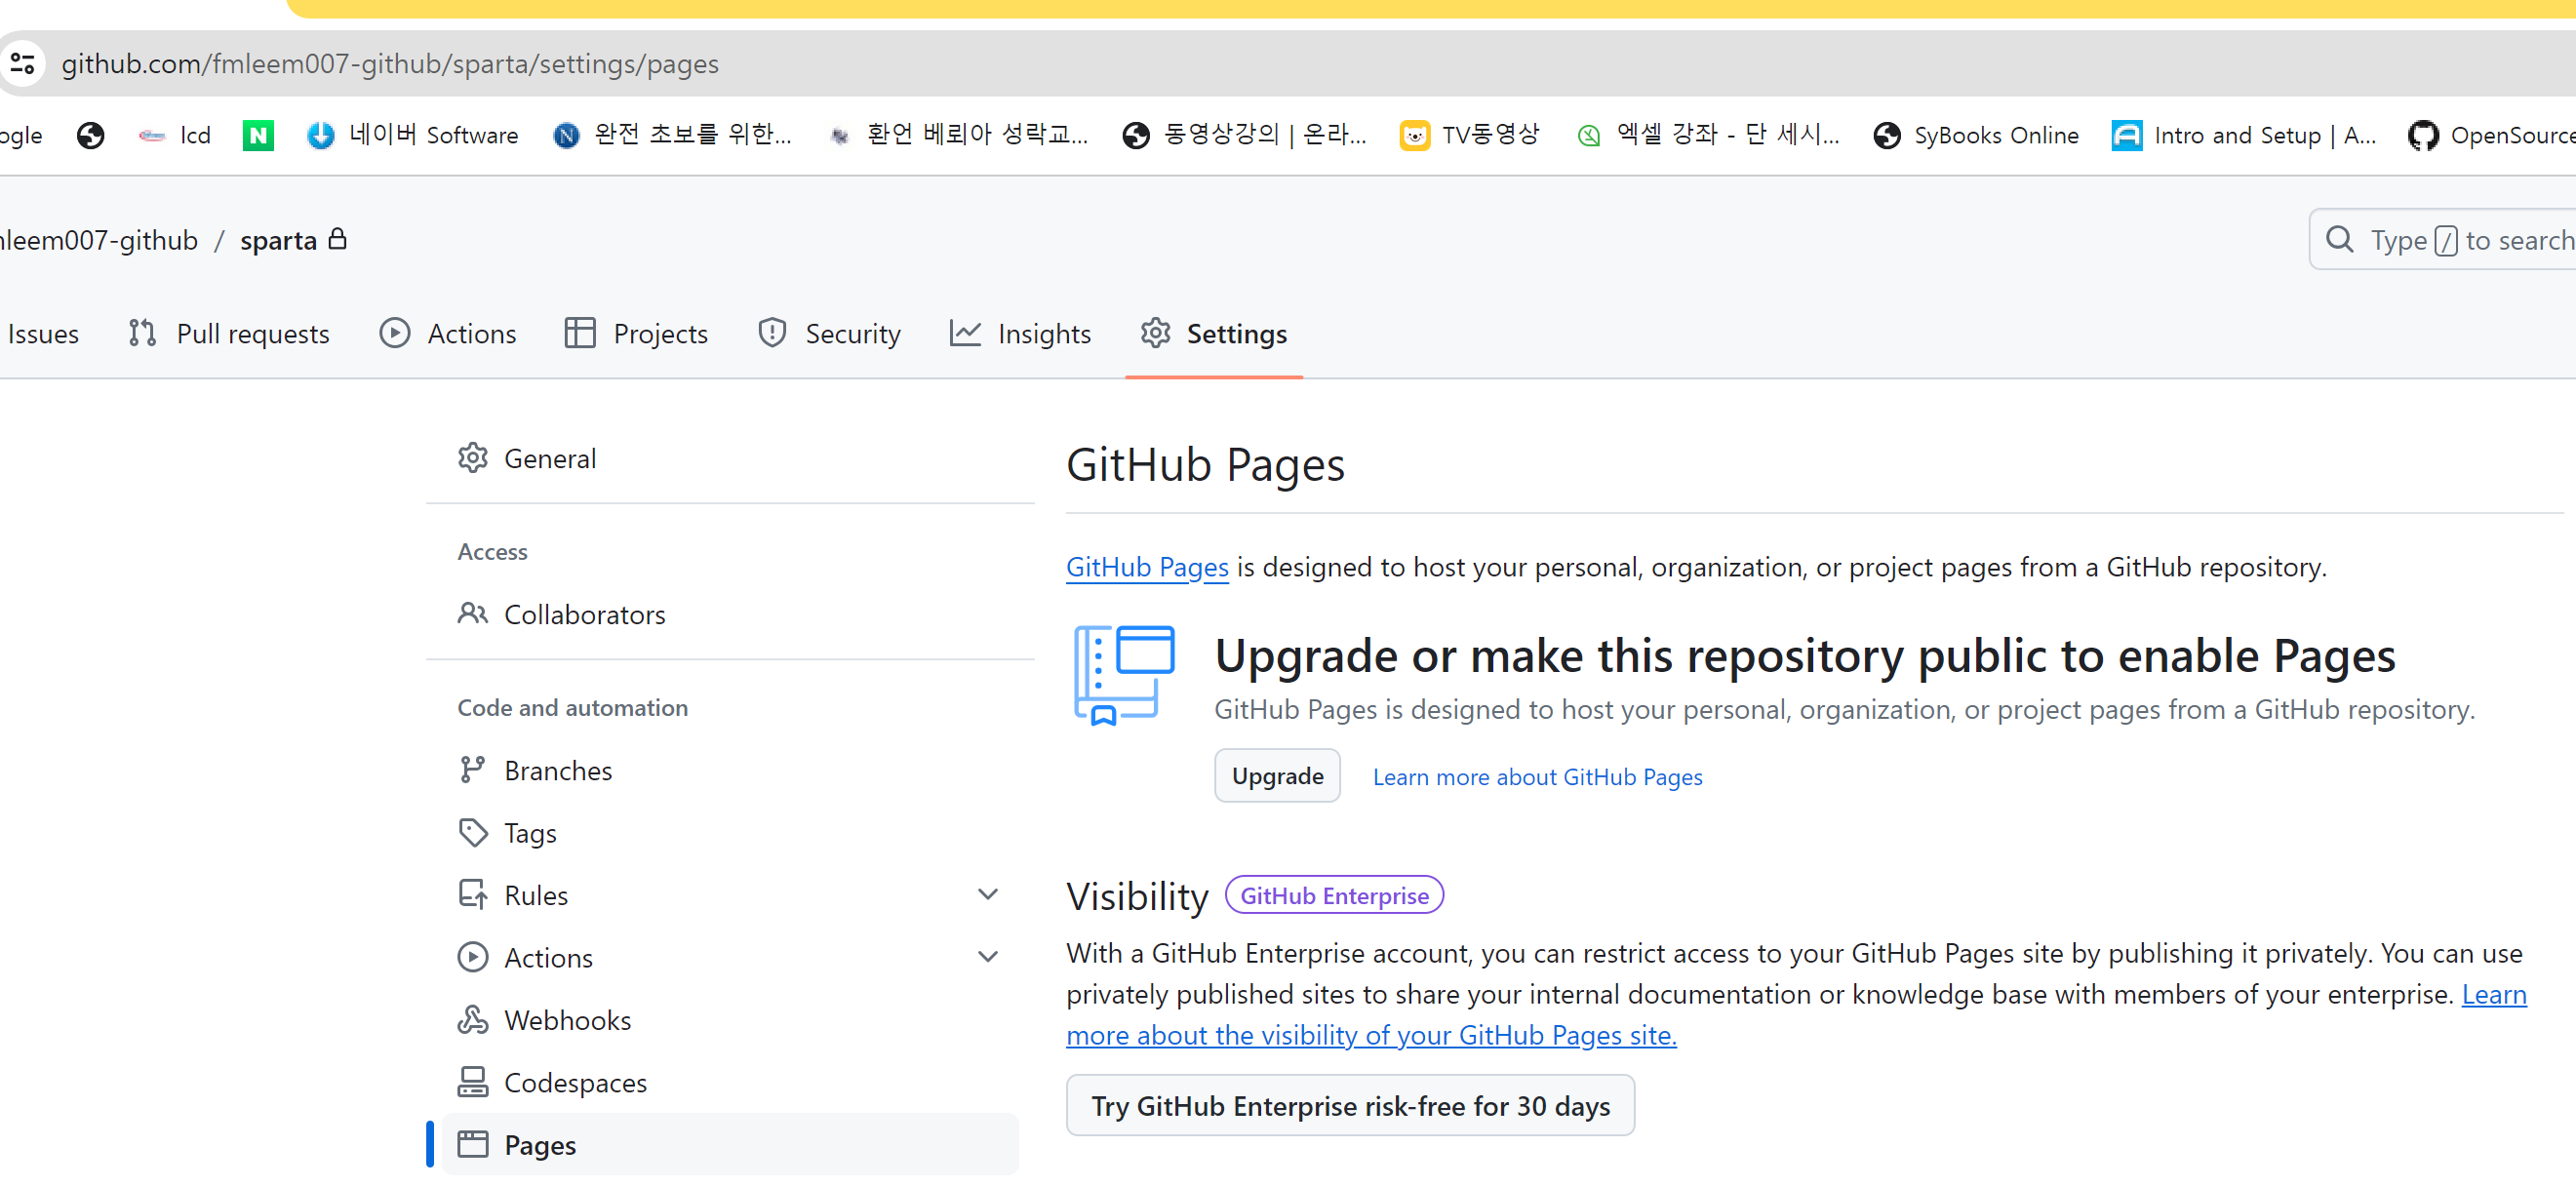
Task: Click the Insights graph icon
Action: [x=965, y=333]
